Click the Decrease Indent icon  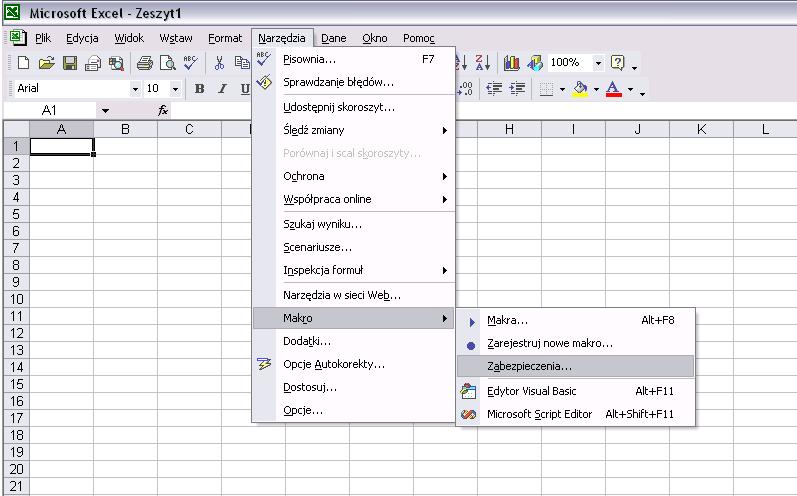(x=494, y=89)
